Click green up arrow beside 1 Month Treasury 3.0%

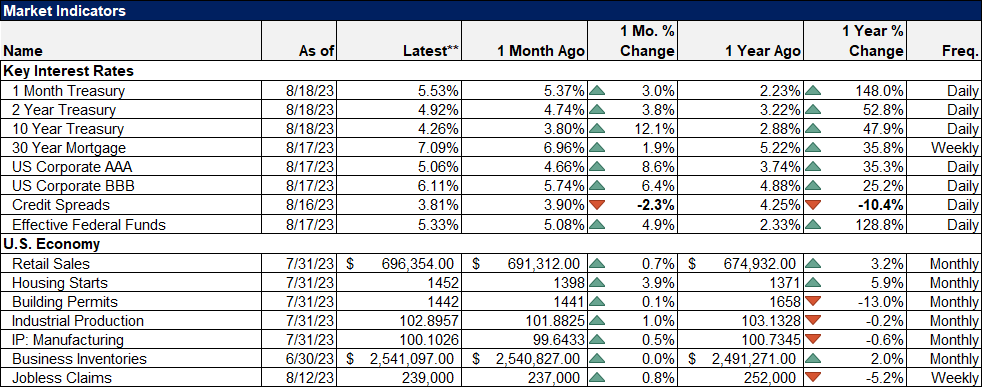tap(597, 92)
